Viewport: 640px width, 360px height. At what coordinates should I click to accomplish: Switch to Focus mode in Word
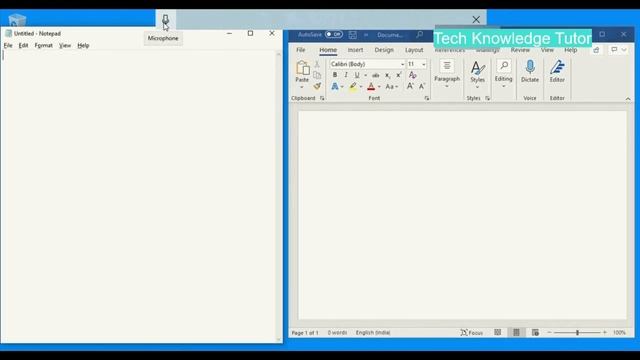(x=471, y=333)
